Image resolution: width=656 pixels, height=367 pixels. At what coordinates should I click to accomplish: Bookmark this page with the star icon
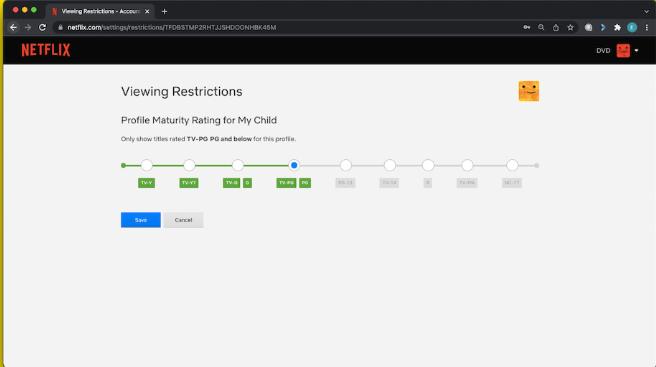tap(570, 27)
